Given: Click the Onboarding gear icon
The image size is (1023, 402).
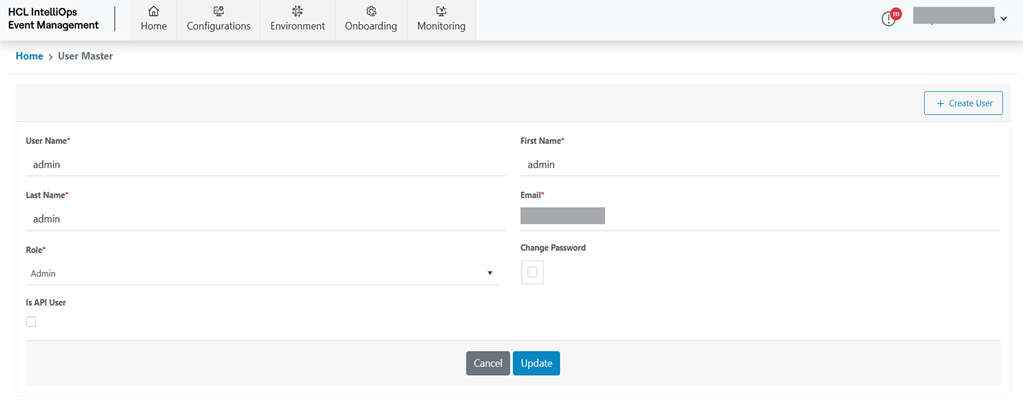Looking at the screenshot, I should (x=371, y=11).
